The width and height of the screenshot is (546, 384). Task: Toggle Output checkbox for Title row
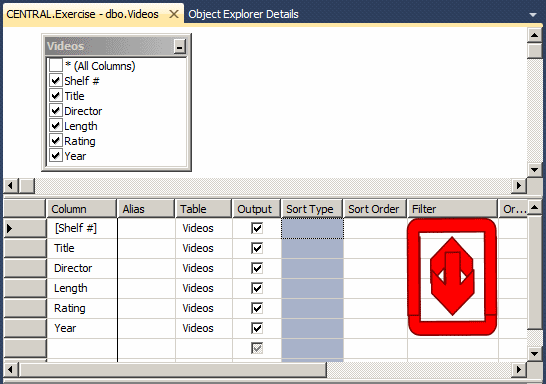click(257, 248)
